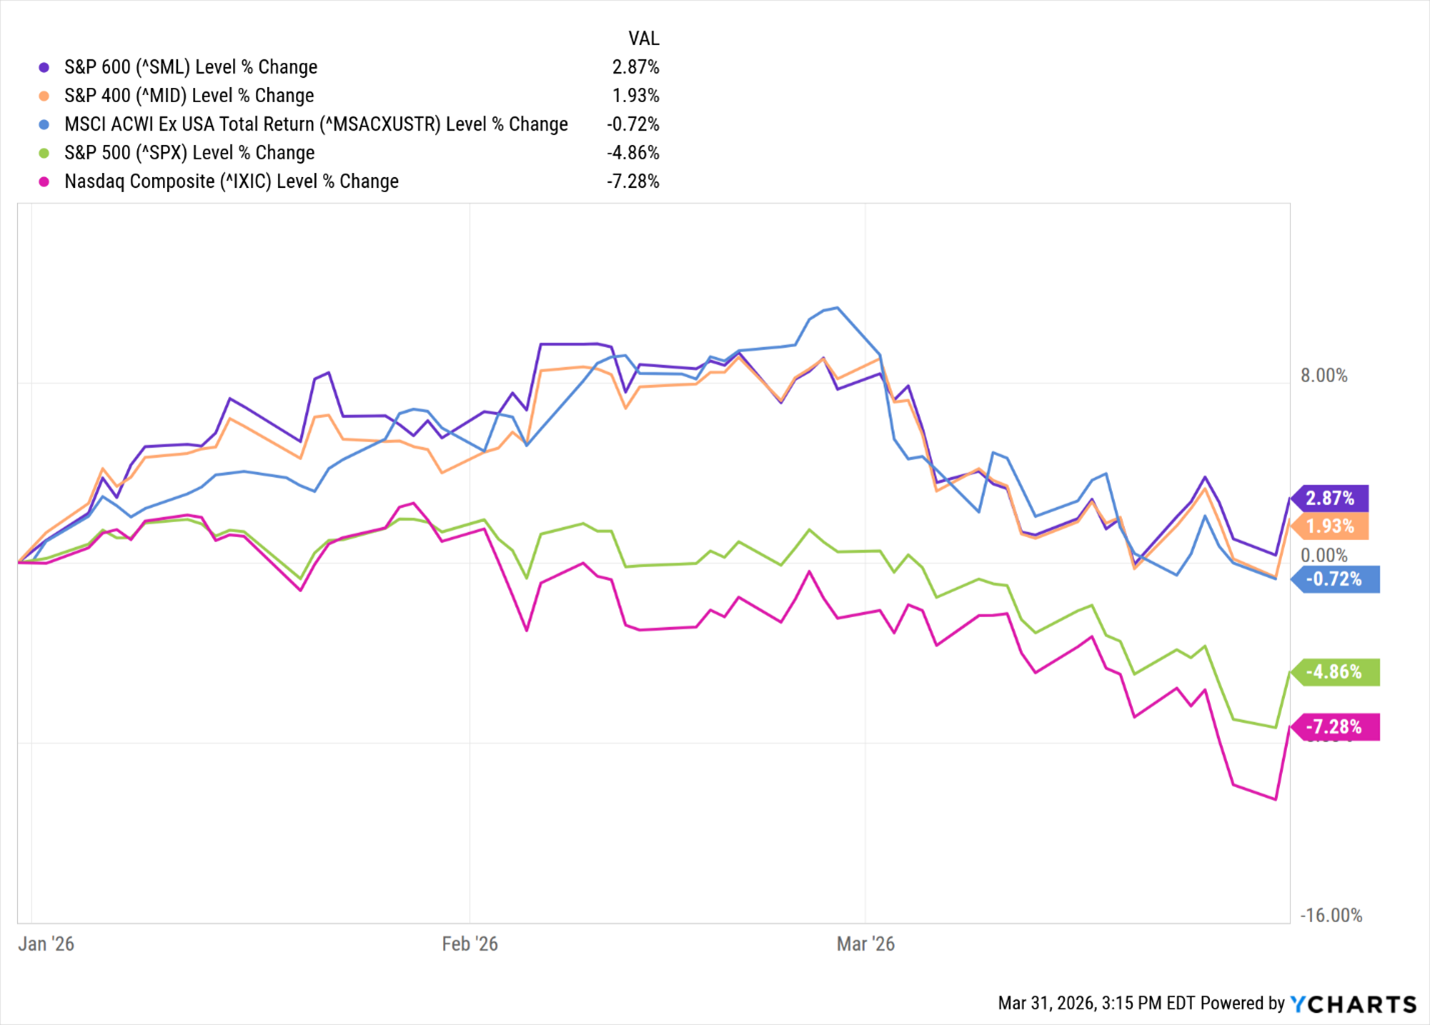Select the MSCI ACWI Ex USA legend label
The width and height of the screenshot is (1430, 1025).
tap(316, 124)
